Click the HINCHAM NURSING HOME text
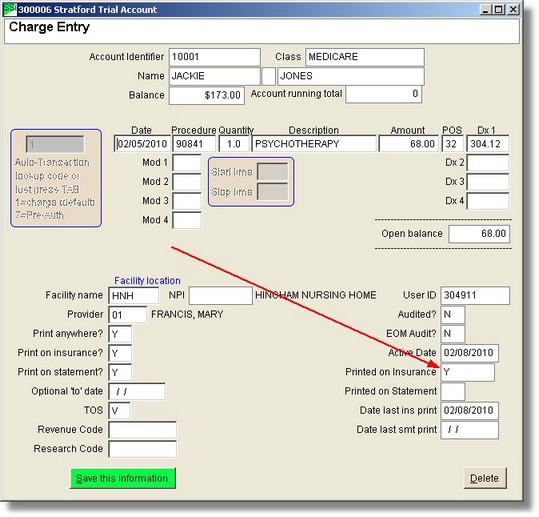Screen dimensions: 539x517 [x=316, y=295]
